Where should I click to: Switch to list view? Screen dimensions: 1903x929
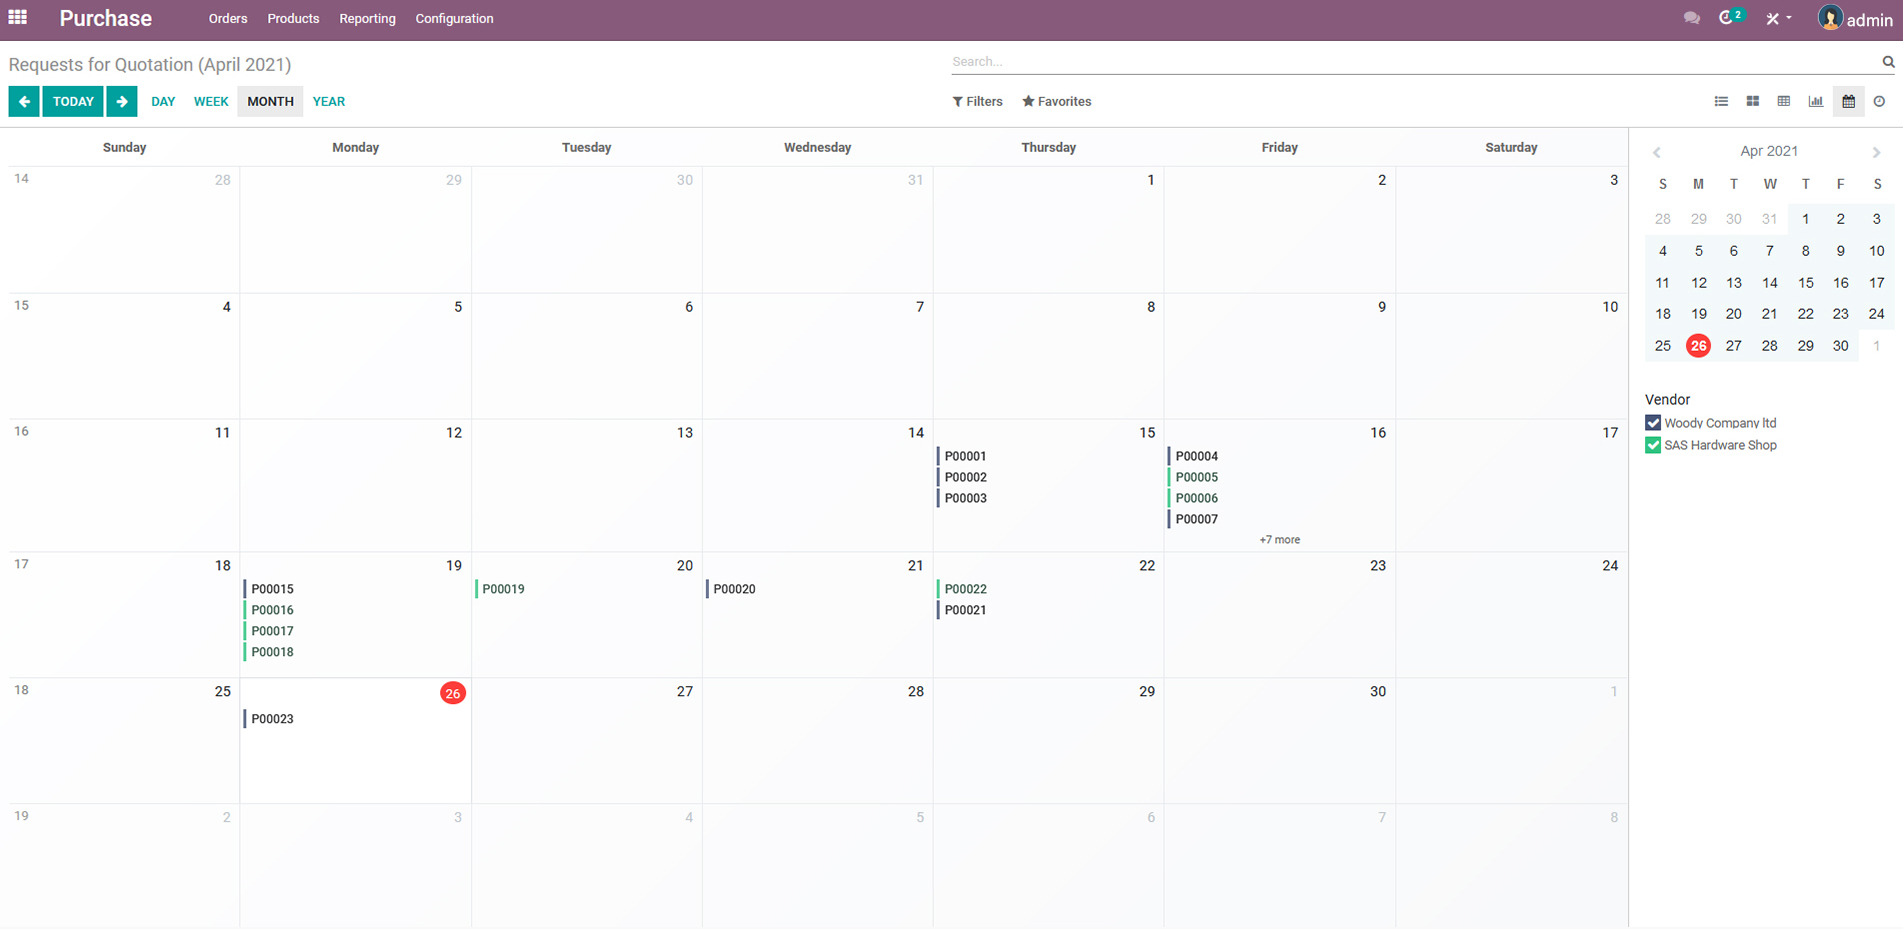pyautogui.click(x=1721, y=101)
